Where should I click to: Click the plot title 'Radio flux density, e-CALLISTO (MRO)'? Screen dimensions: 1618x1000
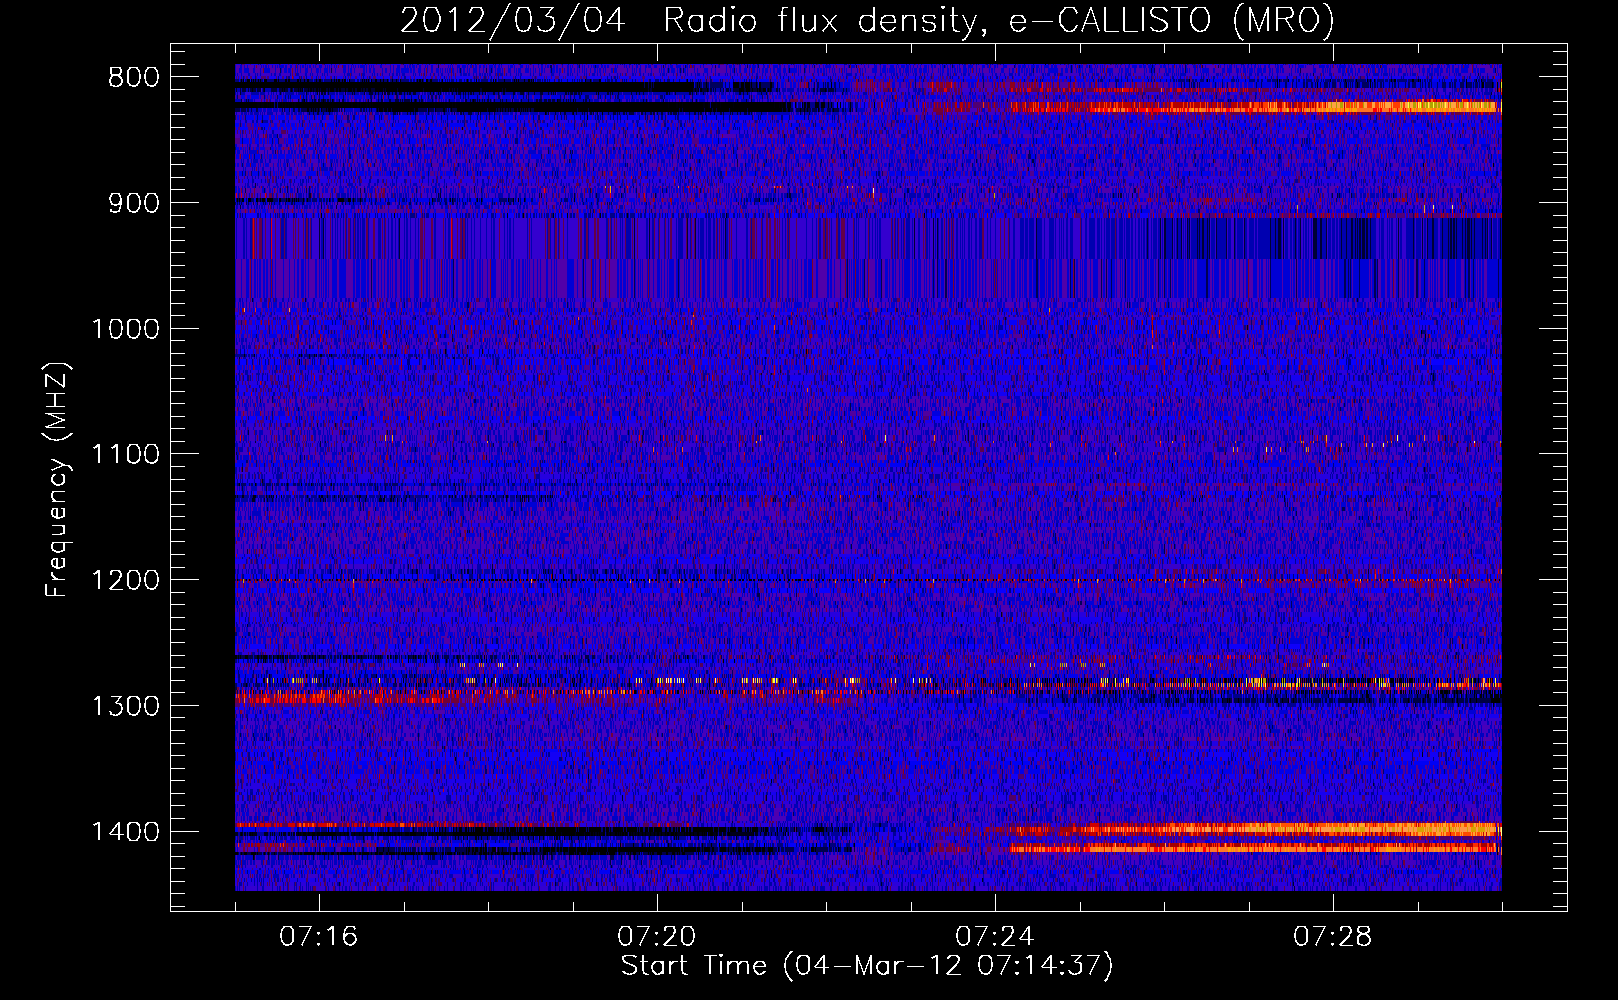click(999, 20)
